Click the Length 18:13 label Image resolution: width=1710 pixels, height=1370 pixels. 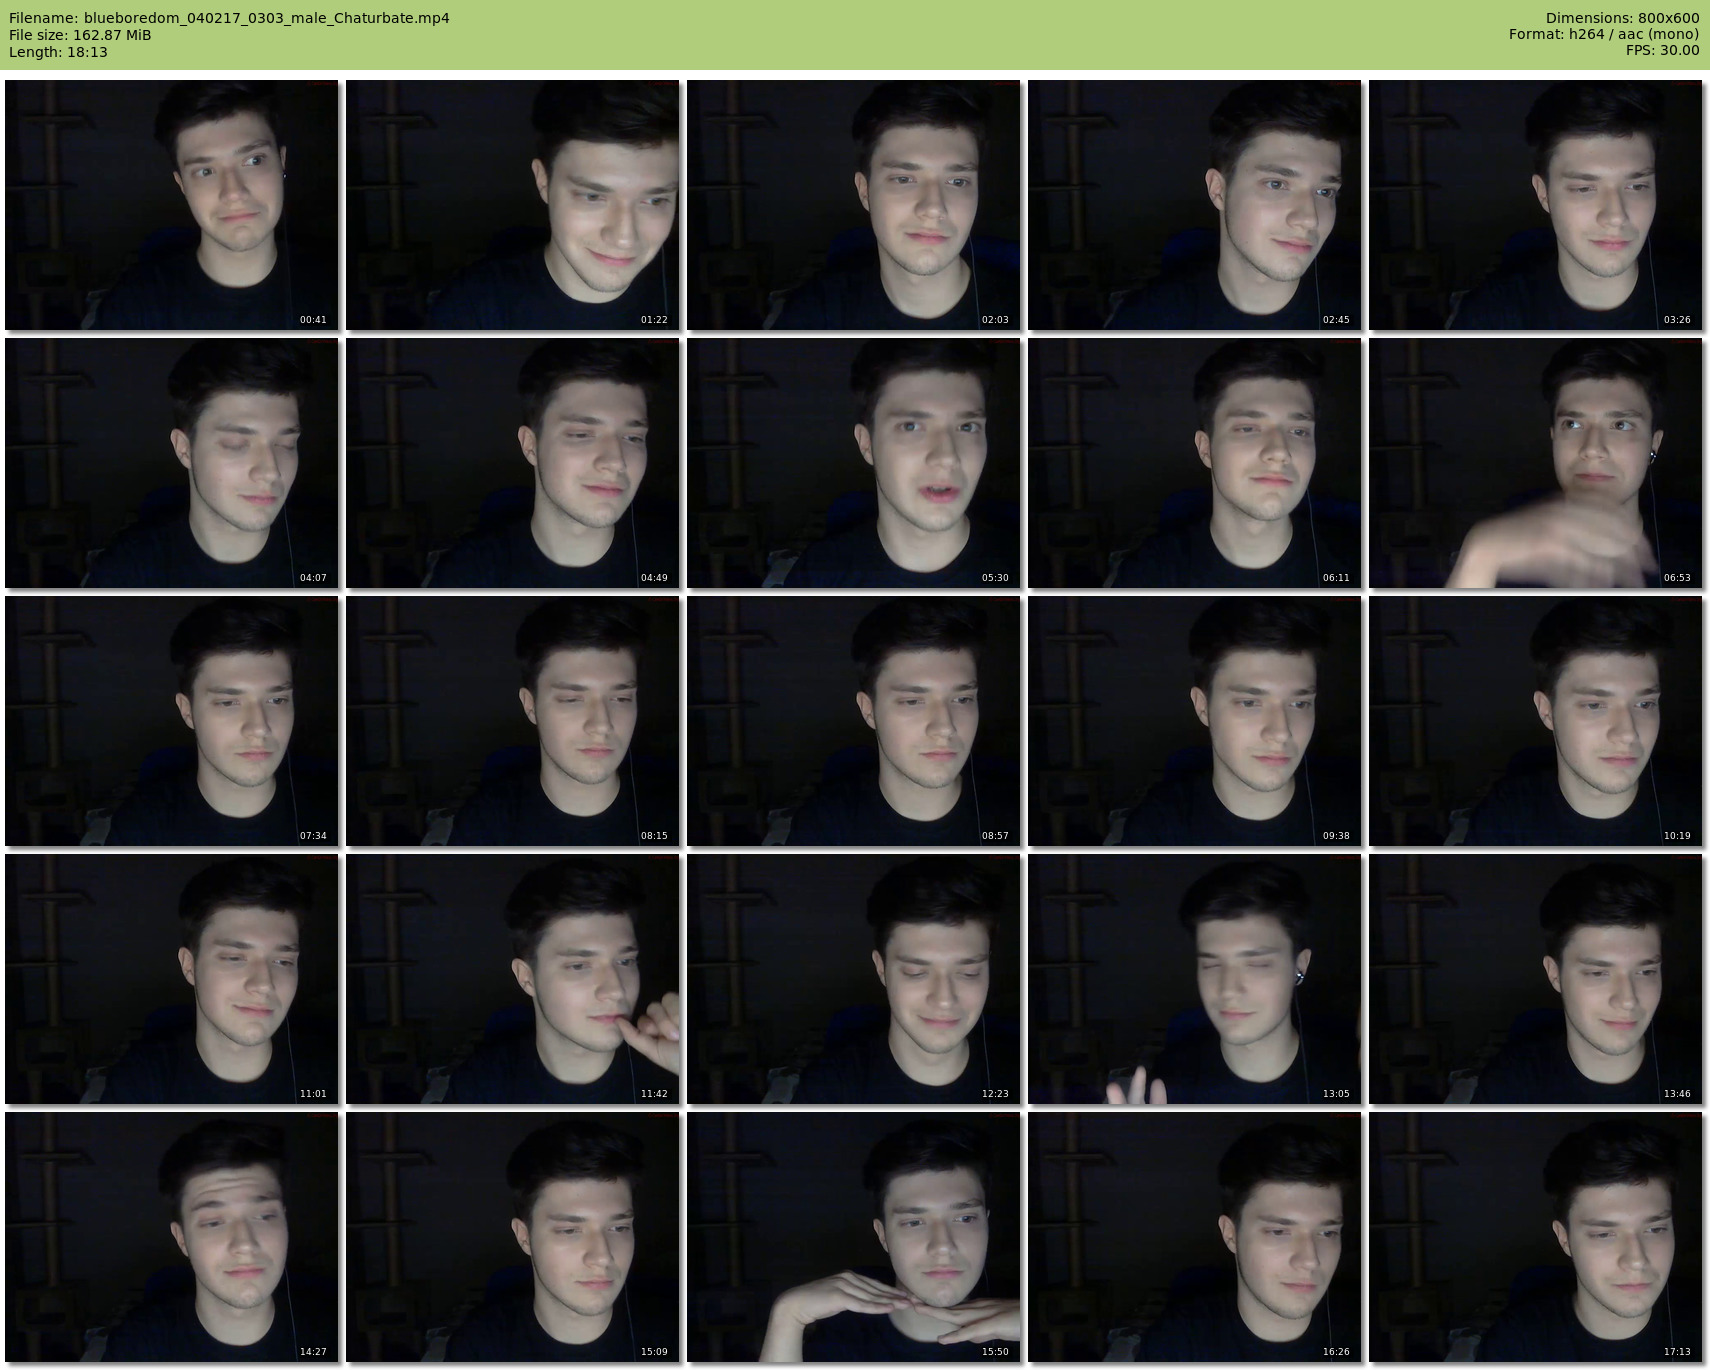(58, 52)
